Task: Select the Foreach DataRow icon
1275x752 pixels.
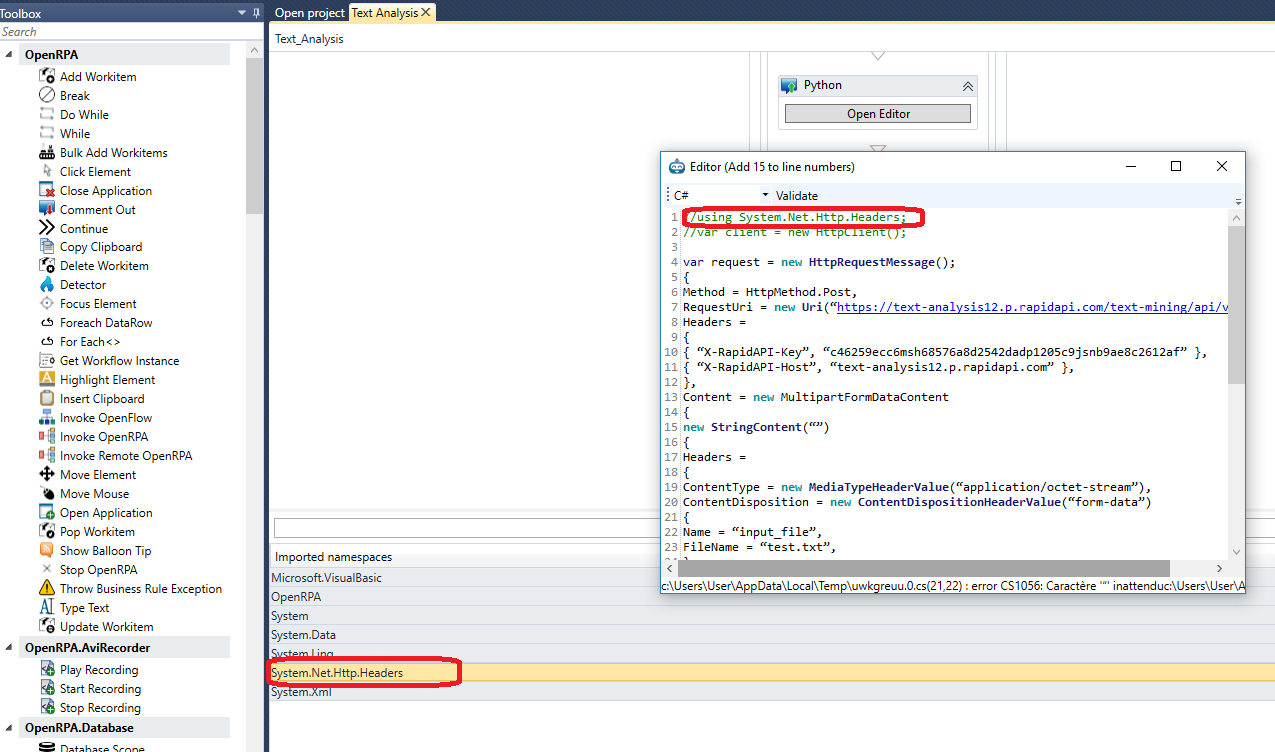Action: point(46,322)
